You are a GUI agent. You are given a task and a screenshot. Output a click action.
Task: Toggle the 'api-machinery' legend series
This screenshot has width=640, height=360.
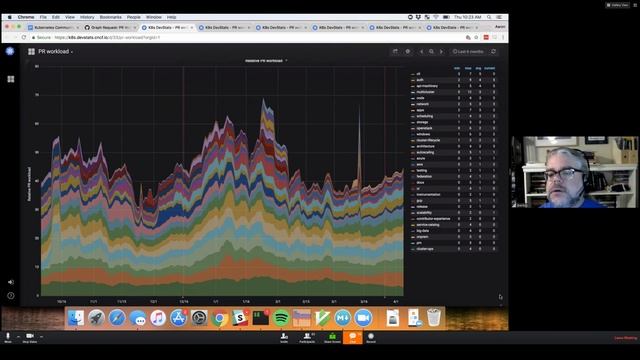(427, 86)
